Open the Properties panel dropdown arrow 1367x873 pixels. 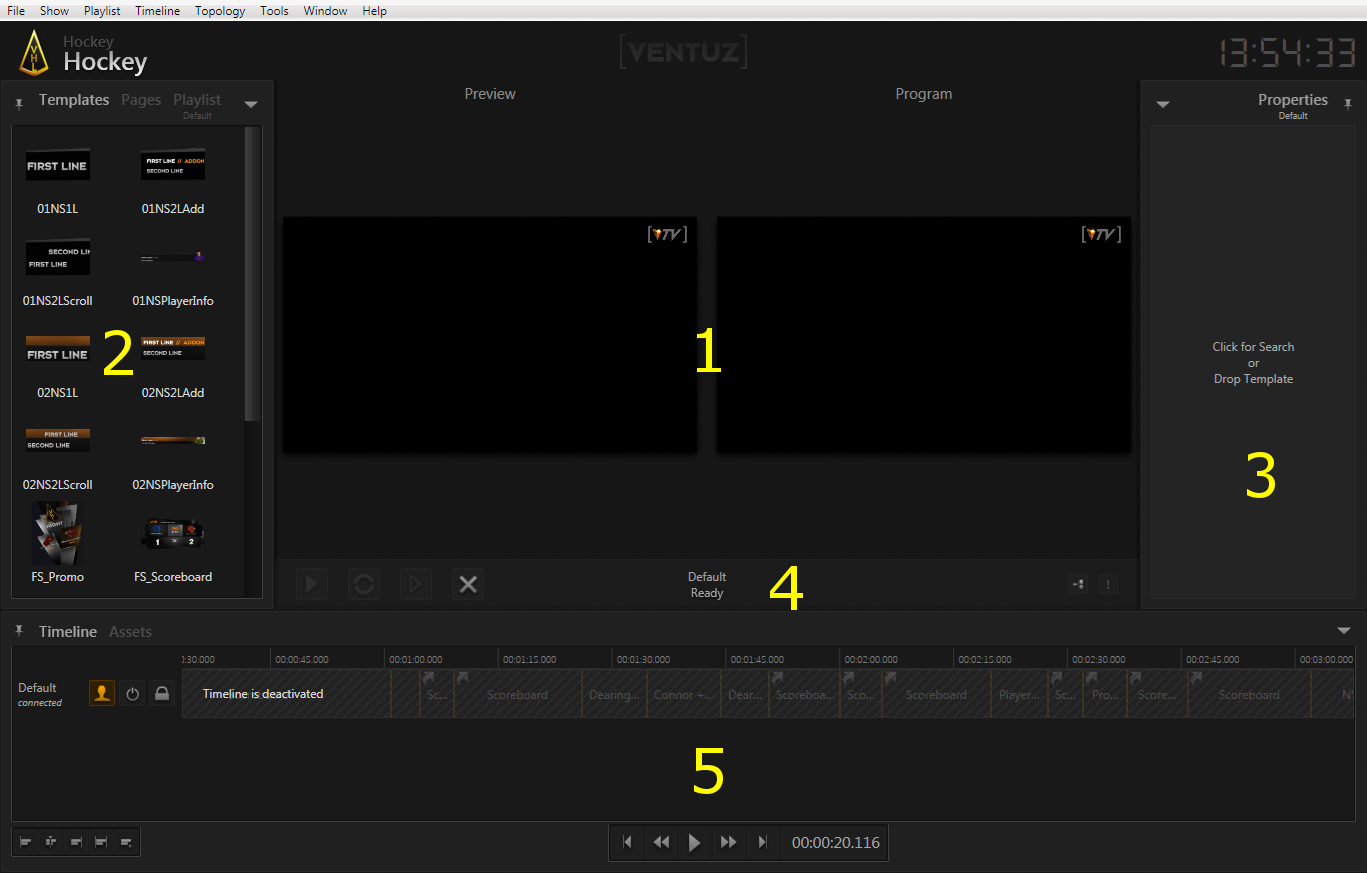1163,104
